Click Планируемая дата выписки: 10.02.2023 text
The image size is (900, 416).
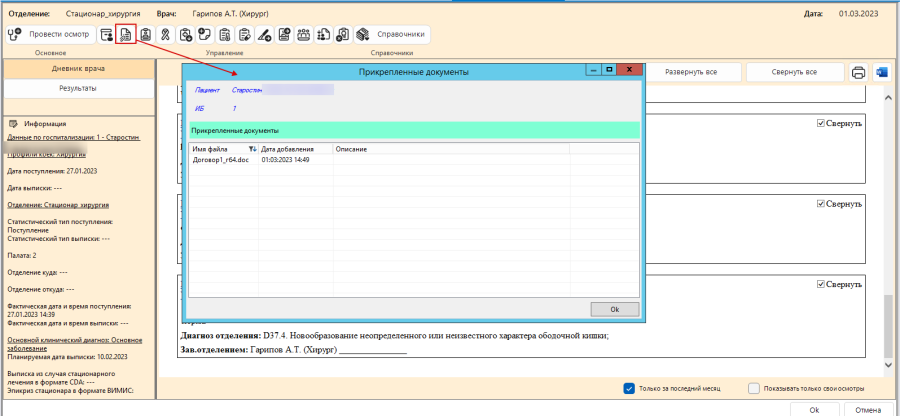67,356
